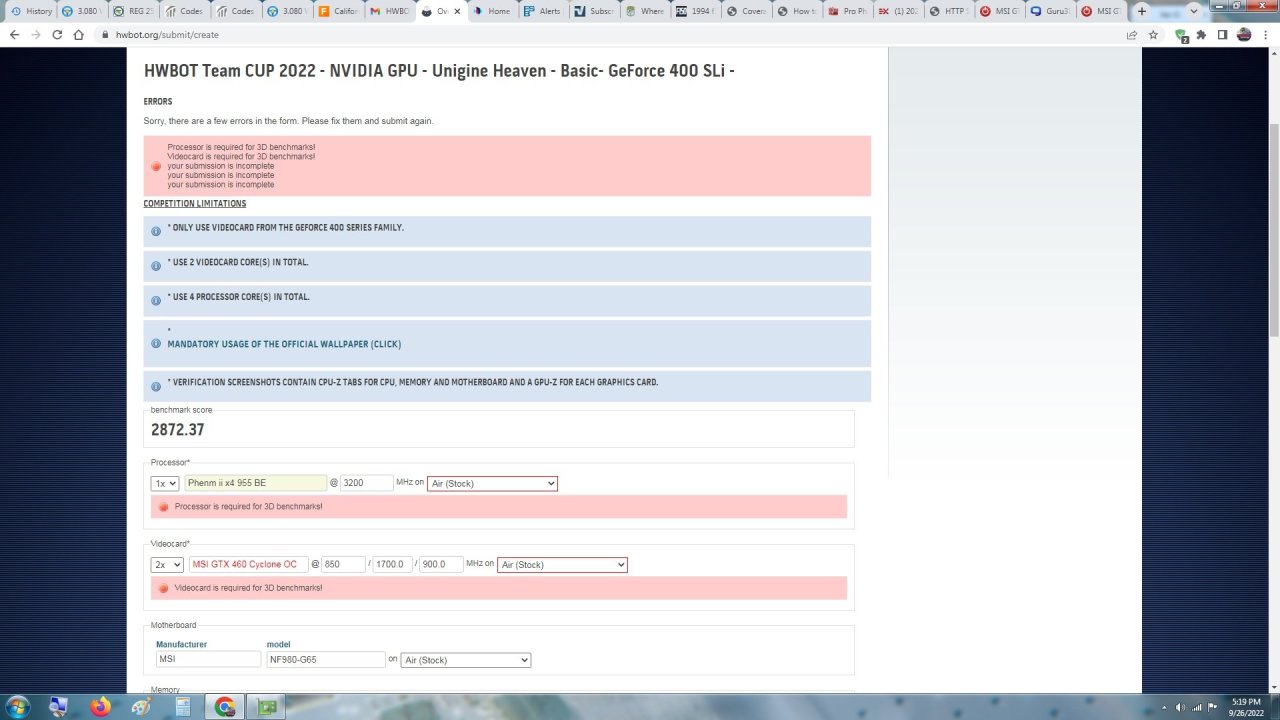Click the share page icon in address bar
Screen dimensions: 1280x720
[1131, 34]
